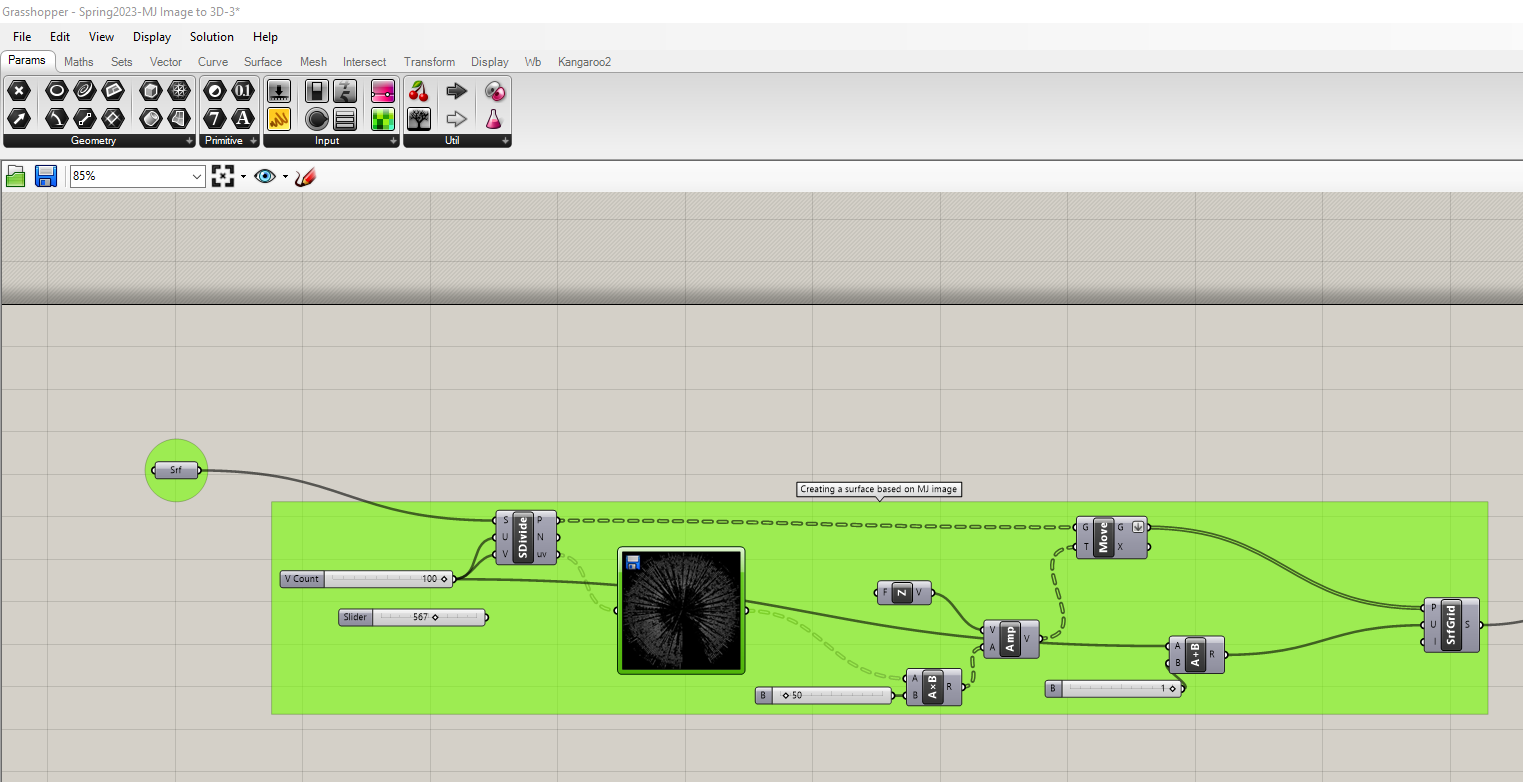Open the 85% zoom level dropdown
Viewport: 1523px width, 782px height.
(138, 176)
